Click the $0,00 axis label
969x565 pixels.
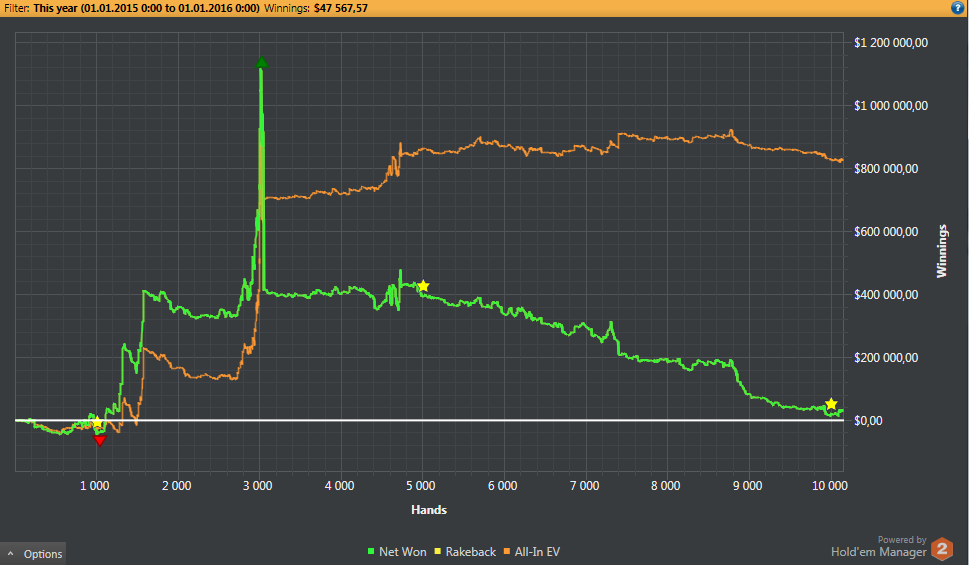[868, 421]
